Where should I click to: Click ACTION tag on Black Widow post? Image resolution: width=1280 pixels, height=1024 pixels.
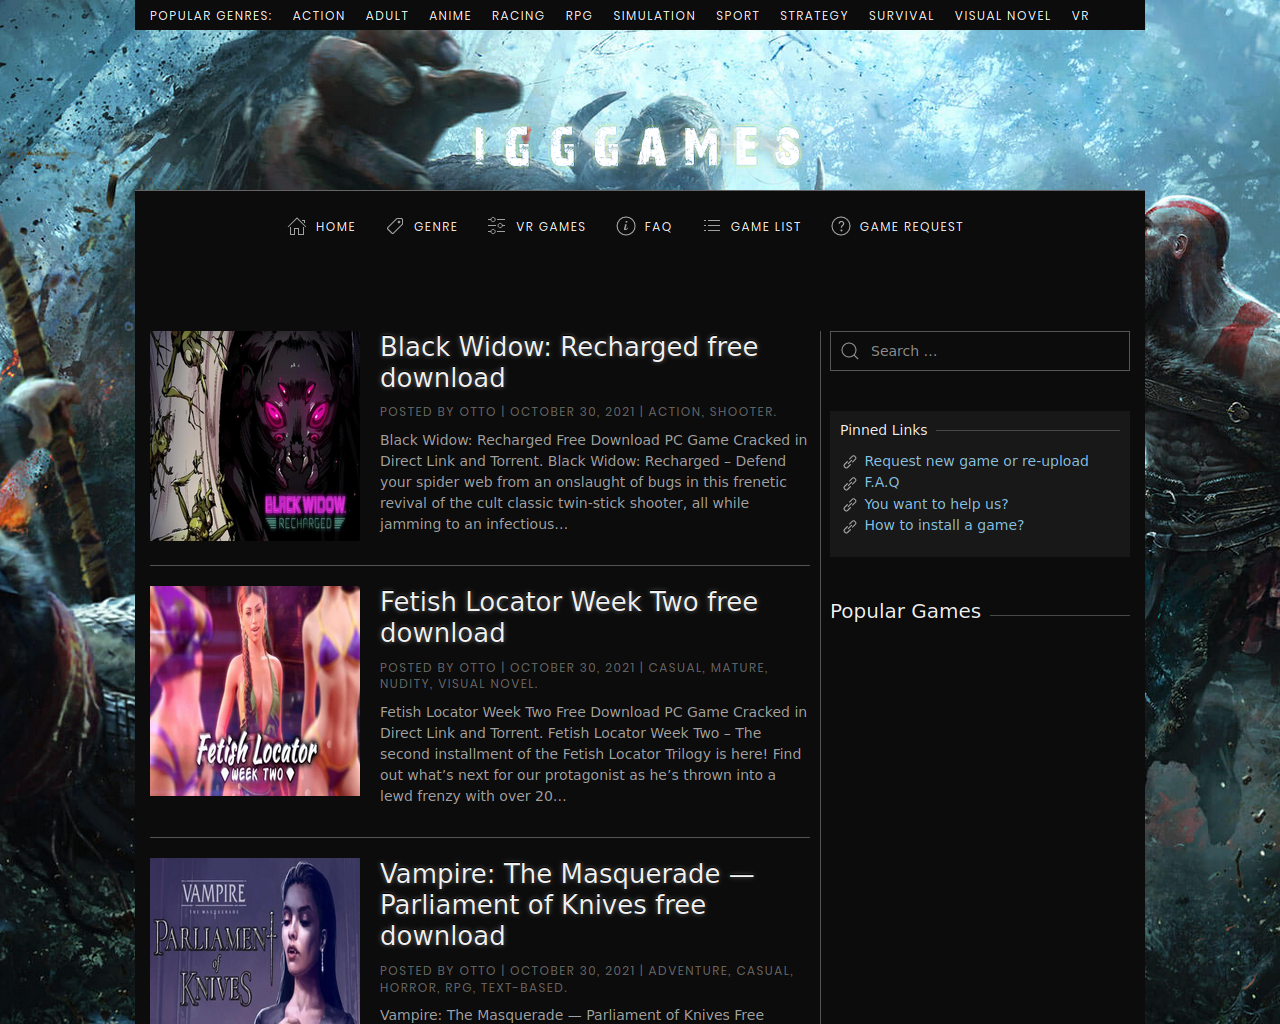tap(674, 412)
